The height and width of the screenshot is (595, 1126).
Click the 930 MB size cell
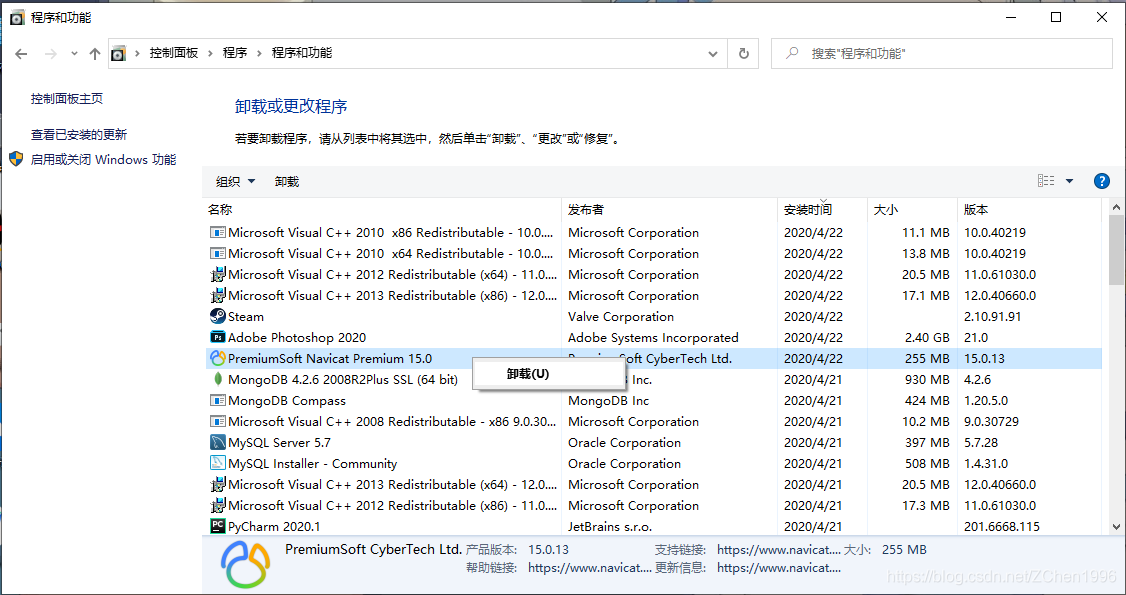pos(928,379)
